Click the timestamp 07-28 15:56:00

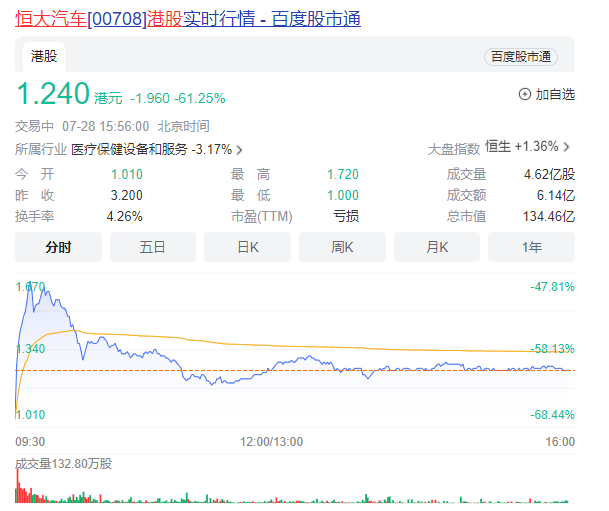[x=106, y=127]
